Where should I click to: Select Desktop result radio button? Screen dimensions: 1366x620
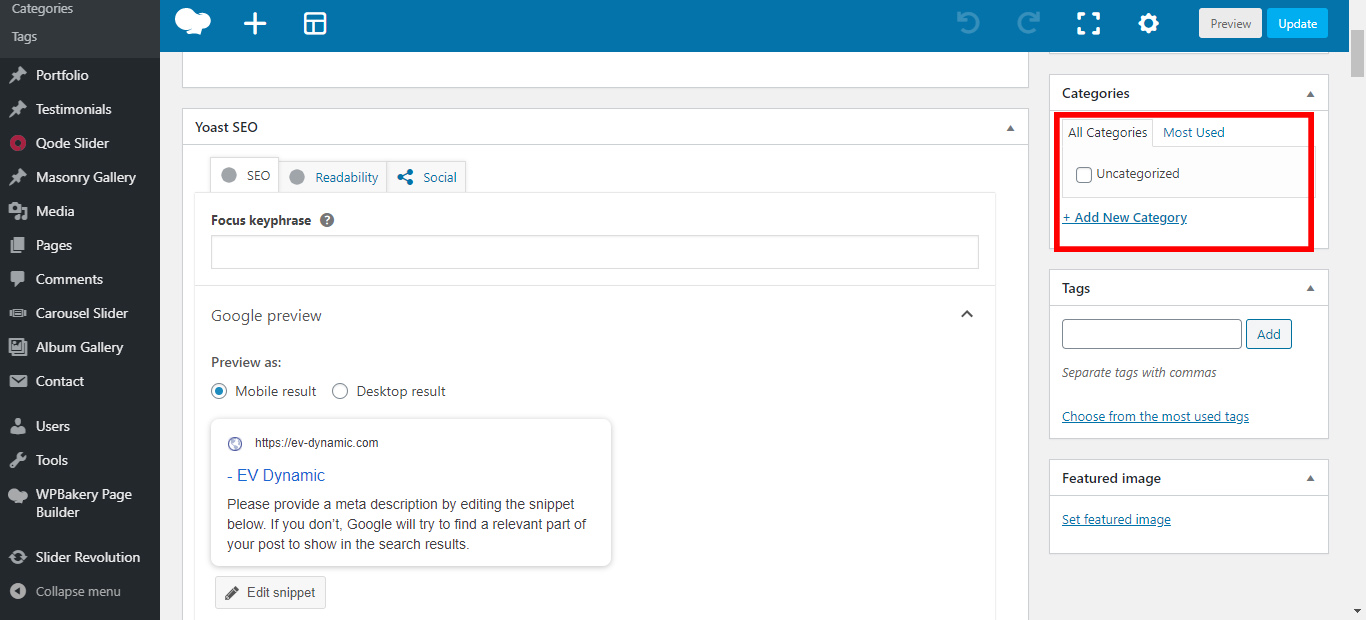point(340,391)
